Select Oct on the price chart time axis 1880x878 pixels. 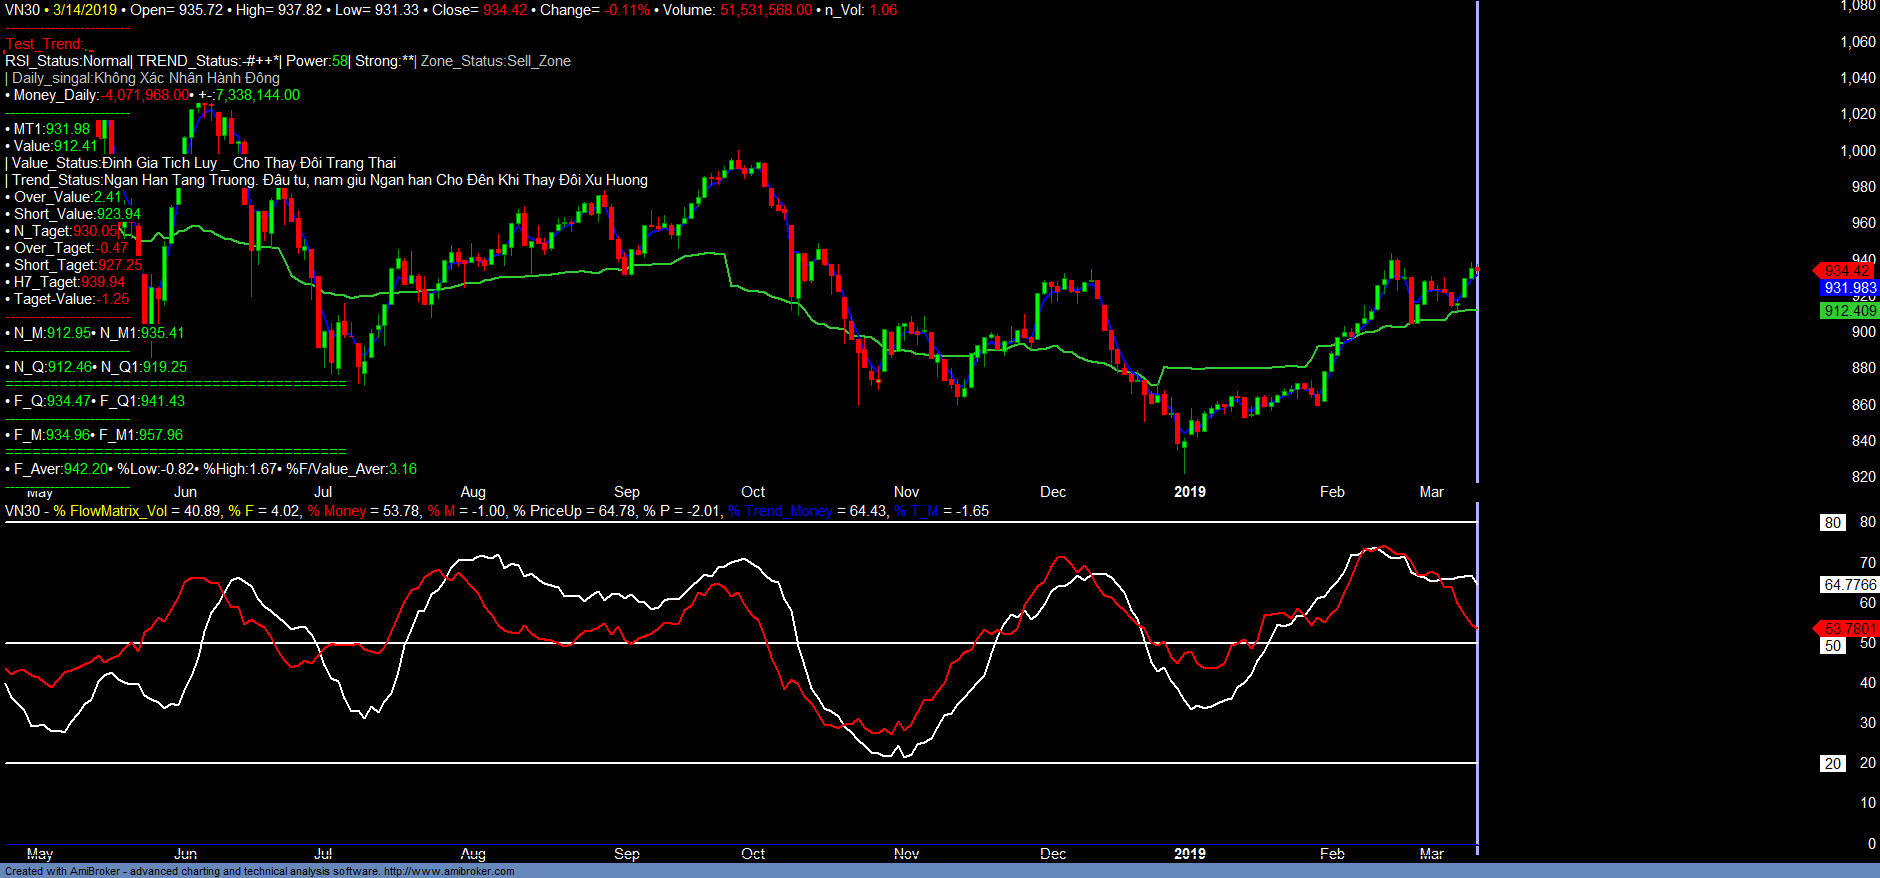pos(753,492)
